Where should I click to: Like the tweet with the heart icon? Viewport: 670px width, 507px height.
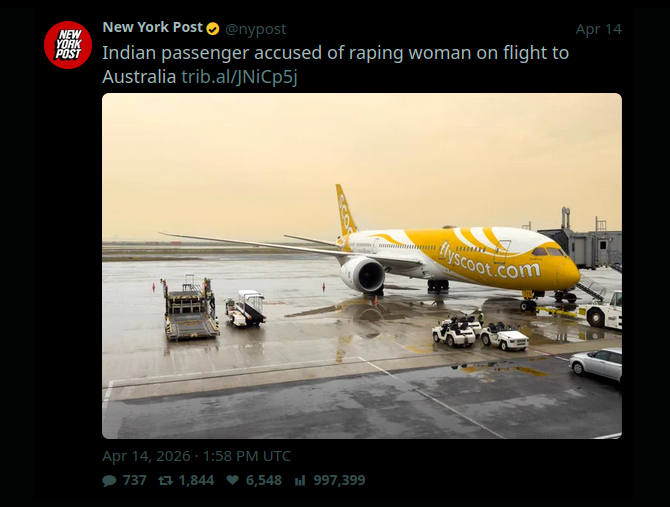pos(231,481)
